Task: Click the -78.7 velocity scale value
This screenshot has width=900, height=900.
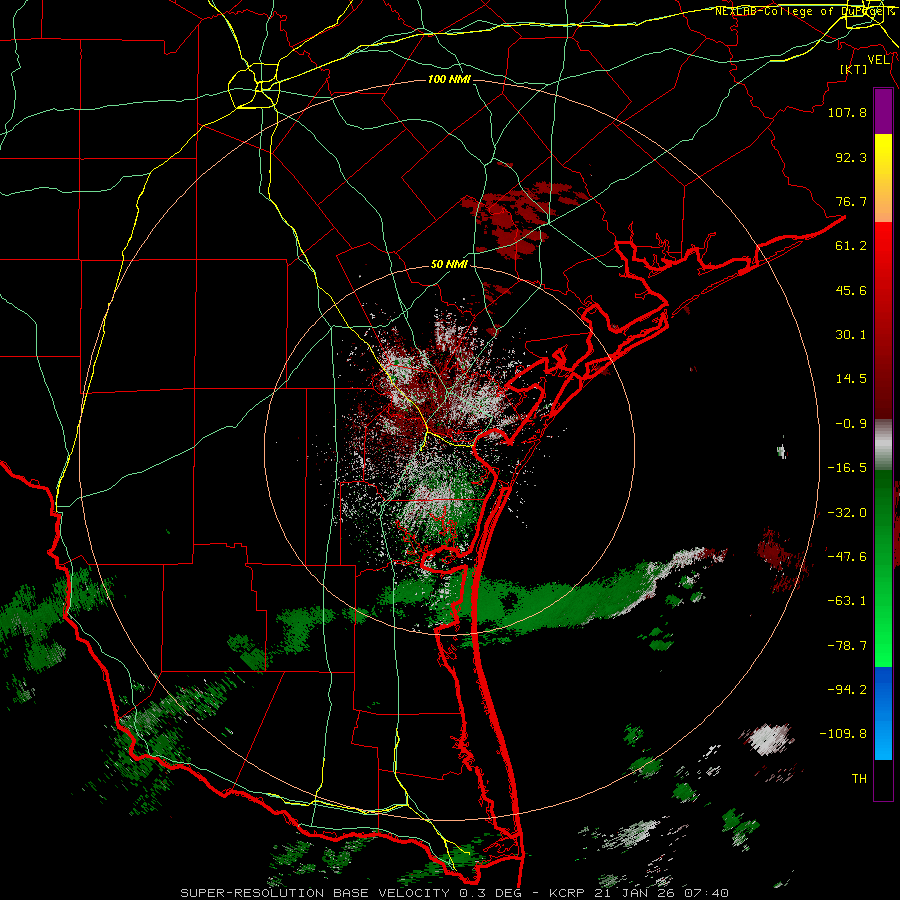Action: [x=847, y=646]
